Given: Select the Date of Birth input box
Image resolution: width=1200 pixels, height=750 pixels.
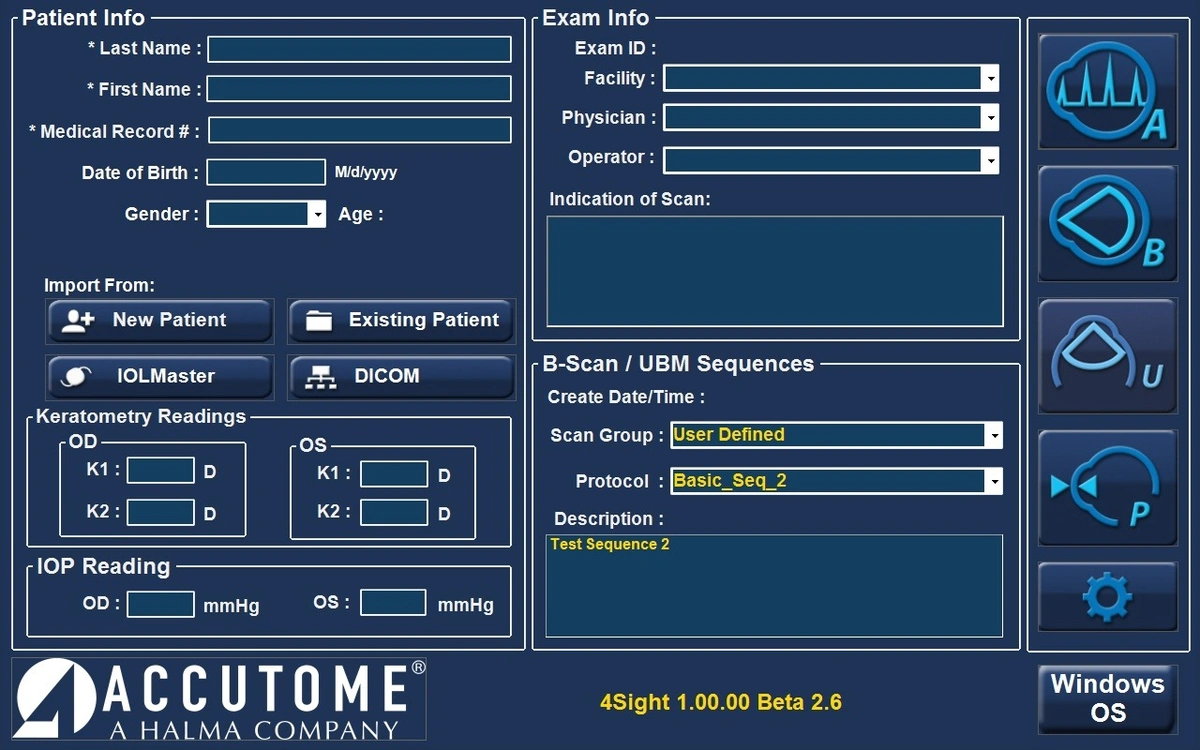Looking at the screenshot, I should click(266, 172).
